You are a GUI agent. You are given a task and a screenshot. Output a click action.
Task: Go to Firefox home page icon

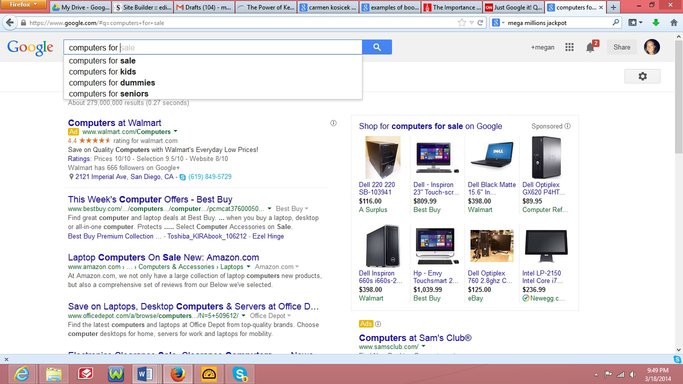pyautogui.click(x=673, y=23)
